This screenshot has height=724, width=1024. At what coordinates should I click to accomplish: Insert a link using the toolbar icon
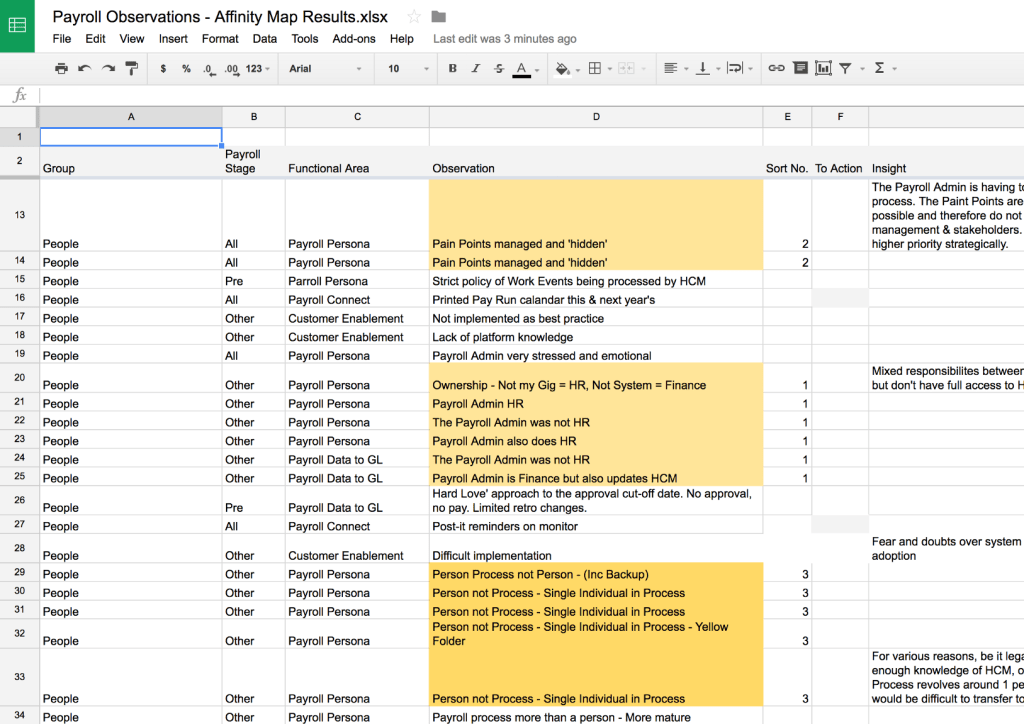[776, 69]
